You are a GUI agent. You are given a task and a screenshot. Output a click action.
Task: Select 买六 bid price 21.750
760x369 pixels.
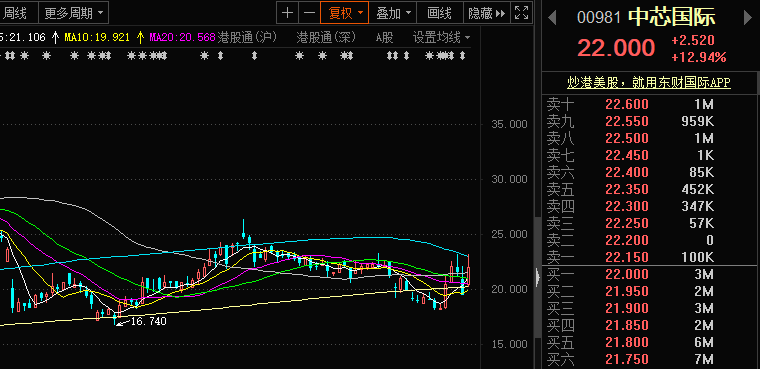[627, 359]
